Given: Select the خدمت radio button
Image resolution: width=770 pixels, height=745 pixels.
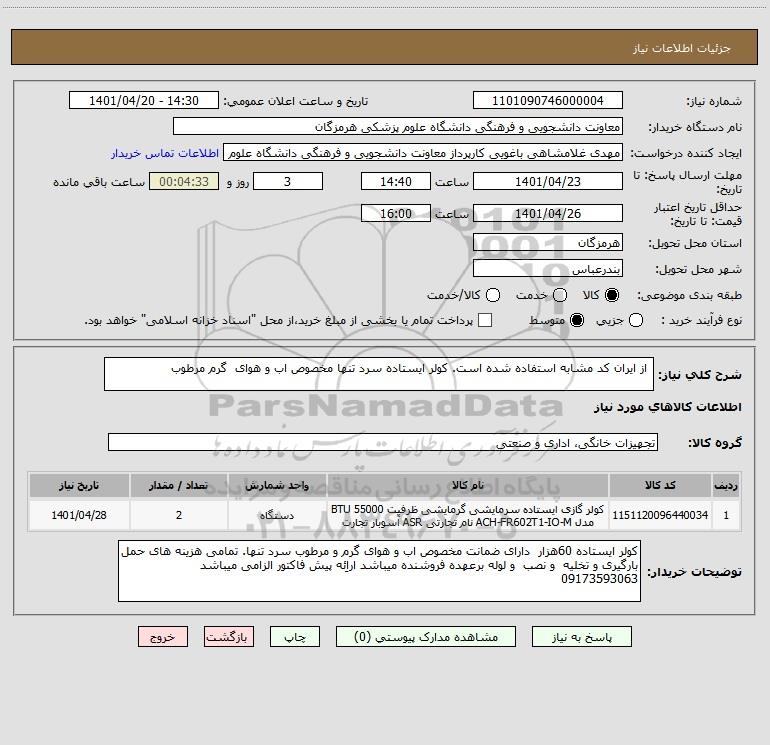Looking at the screenshot, I should tap(560, 295).
